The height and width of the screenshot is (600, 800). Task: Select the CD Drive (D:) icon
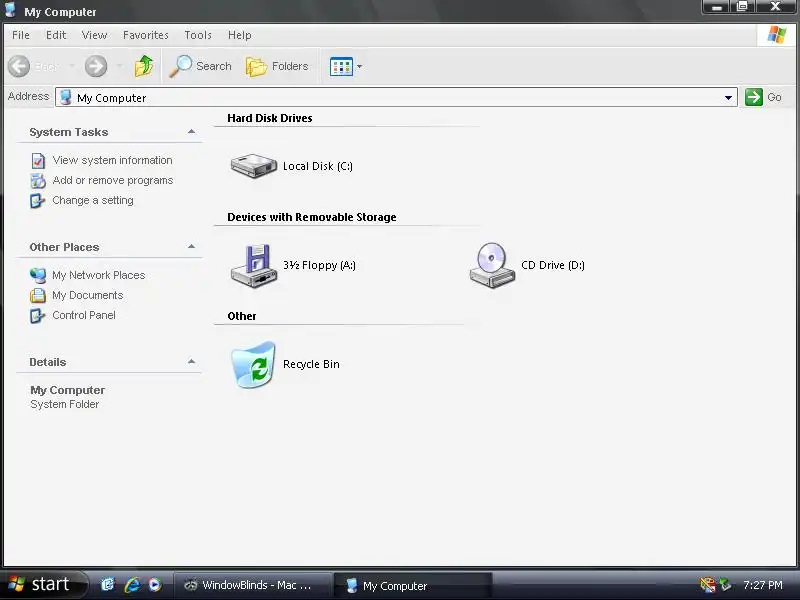click(492, 265)
